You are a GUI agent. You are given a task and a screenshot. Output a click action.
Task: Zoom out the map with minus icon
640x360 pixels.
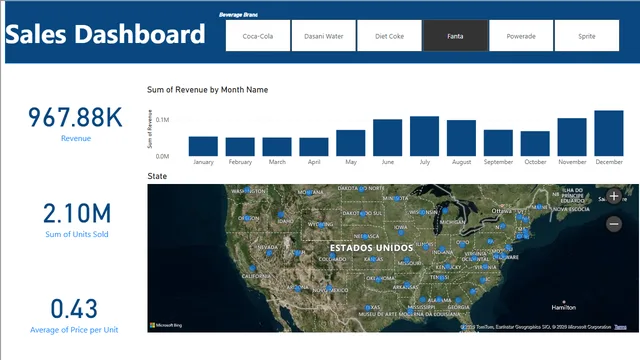(x=613, y=224)
